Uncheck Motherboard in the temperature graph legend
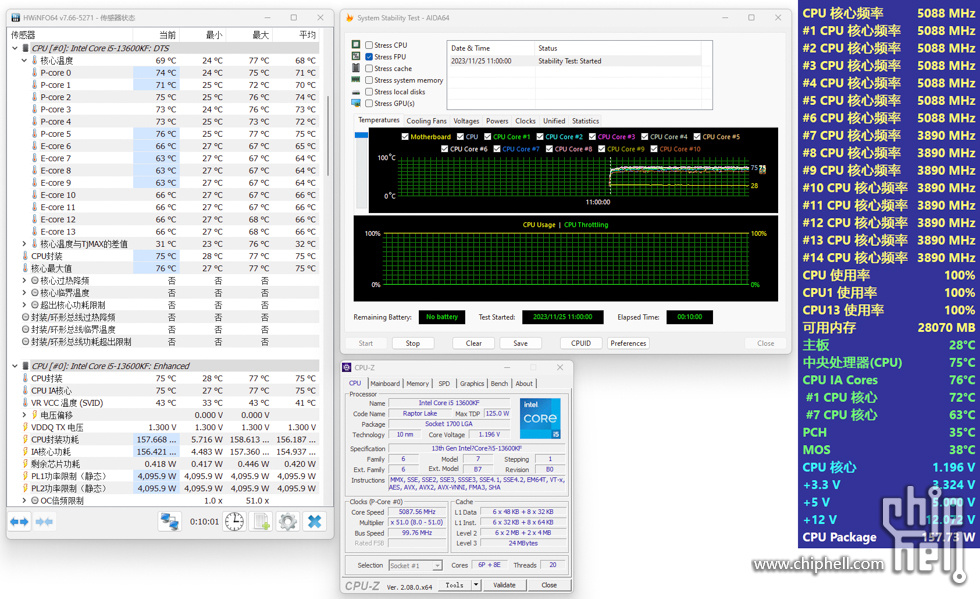Image resolution: width=980 pixels, height=599 pixels. pyautogui.click(x=405, y=136)
